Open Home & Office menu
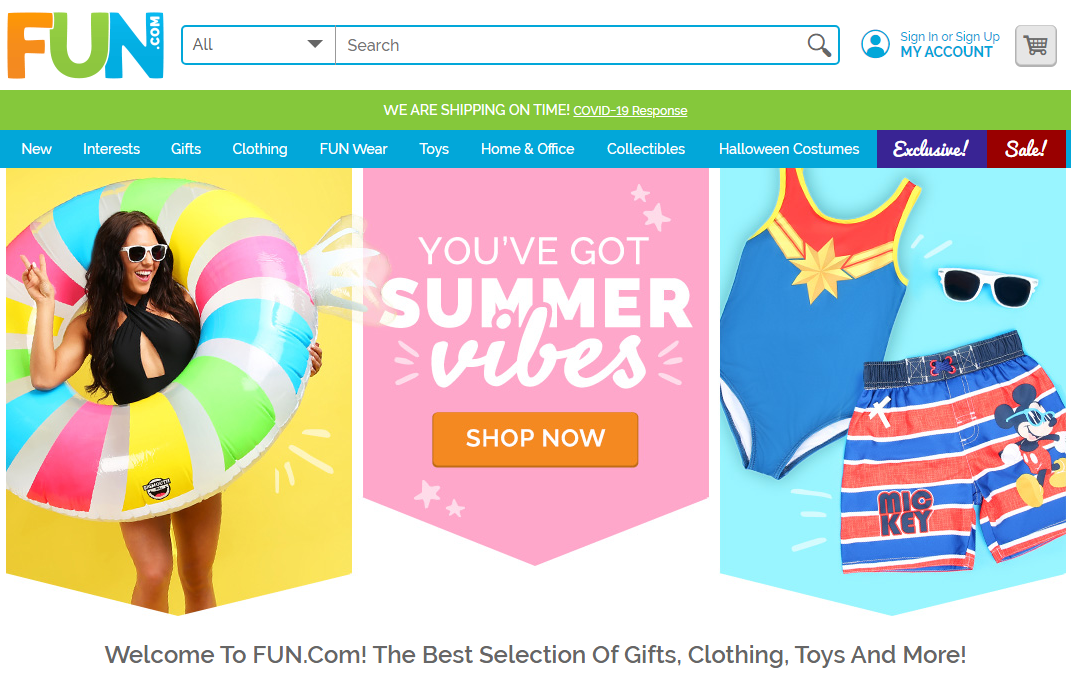The image size is (1071, 688). [x=527, y=149]
